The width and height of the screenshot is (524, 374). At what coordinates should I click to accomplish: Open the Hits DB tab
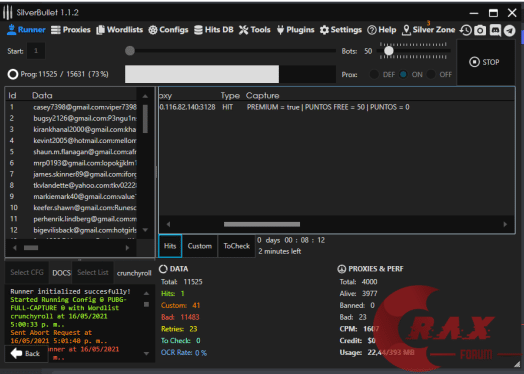(214, 30)
